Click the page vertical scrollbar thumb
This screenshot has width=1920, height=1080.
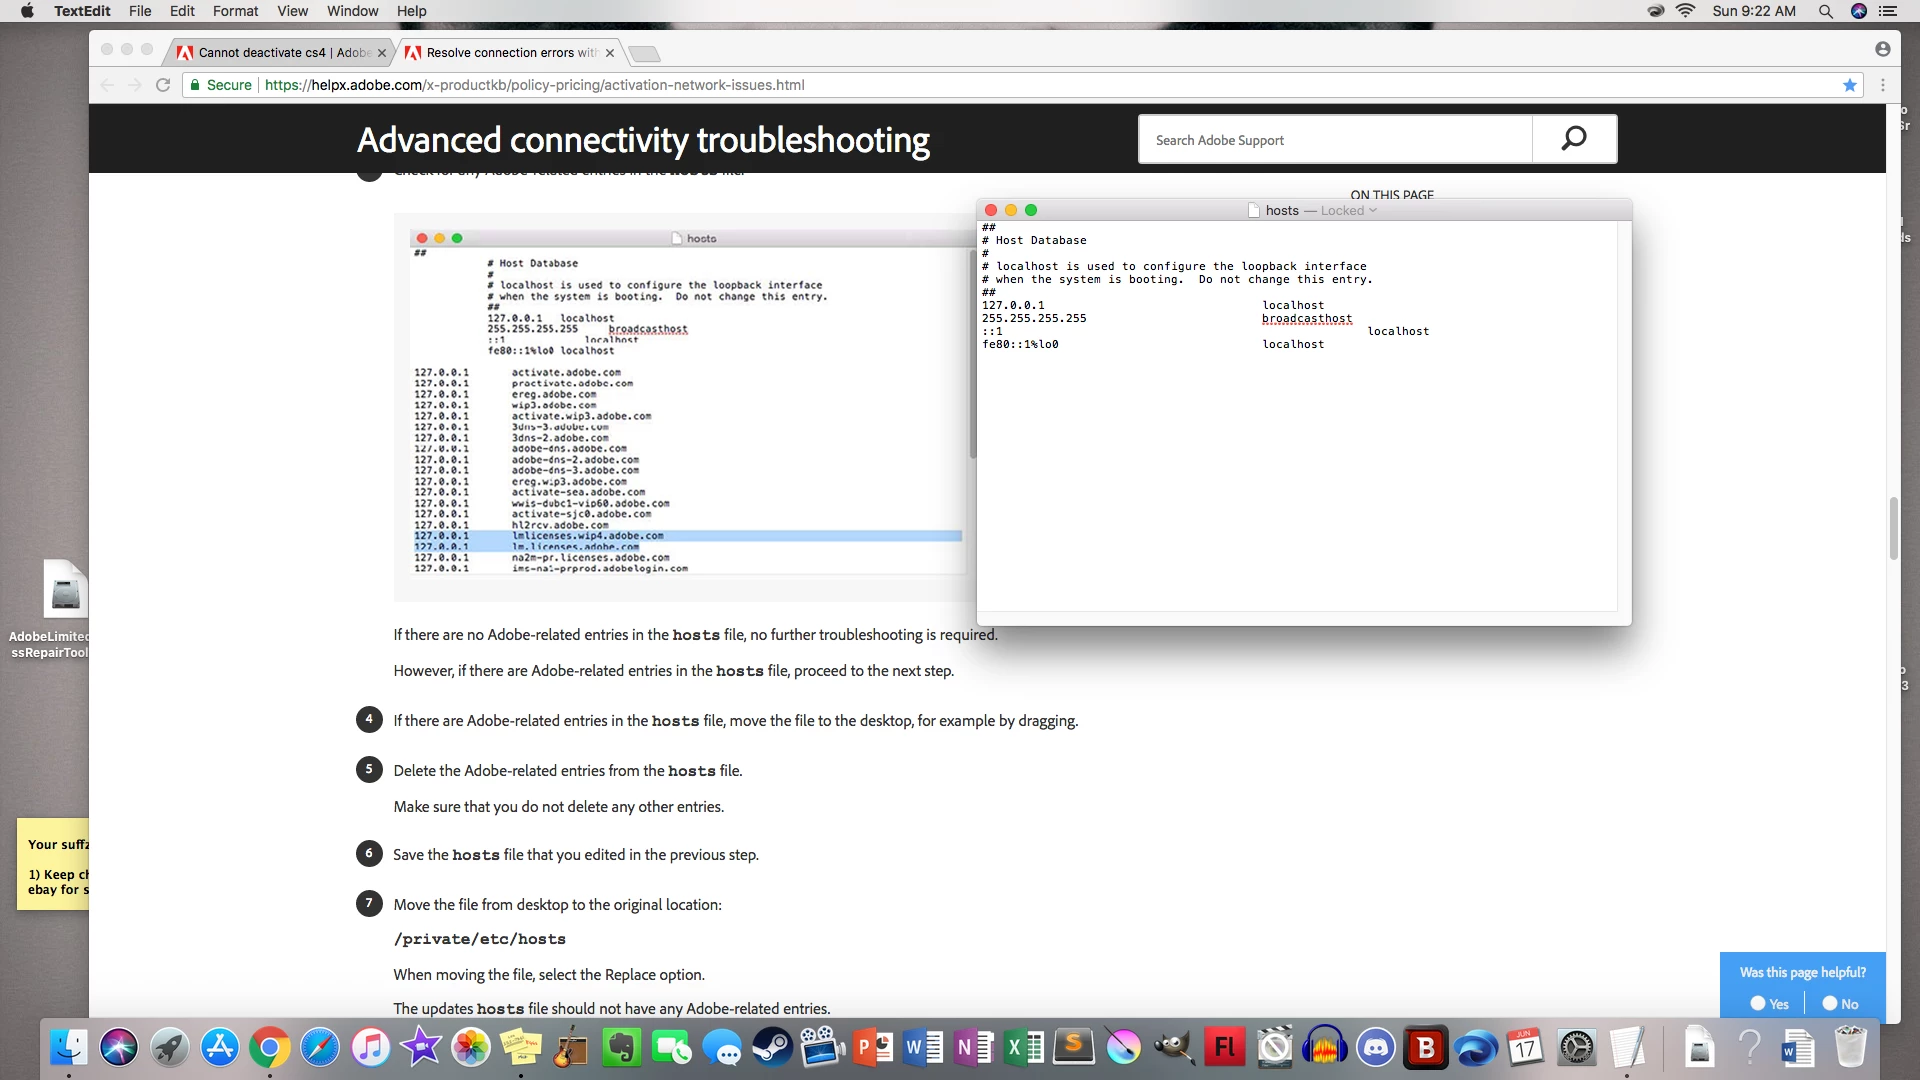(x=1893, y=530)
